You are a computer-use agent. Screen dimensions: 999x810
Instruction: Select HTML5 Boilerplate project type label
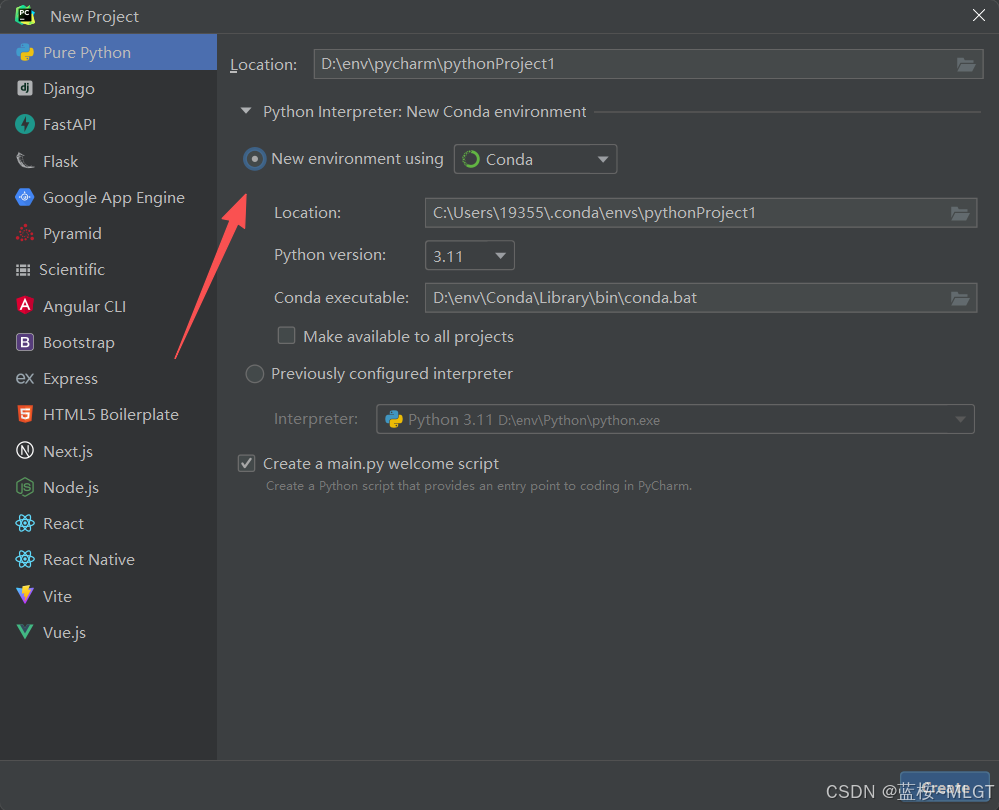click(111, 414)
